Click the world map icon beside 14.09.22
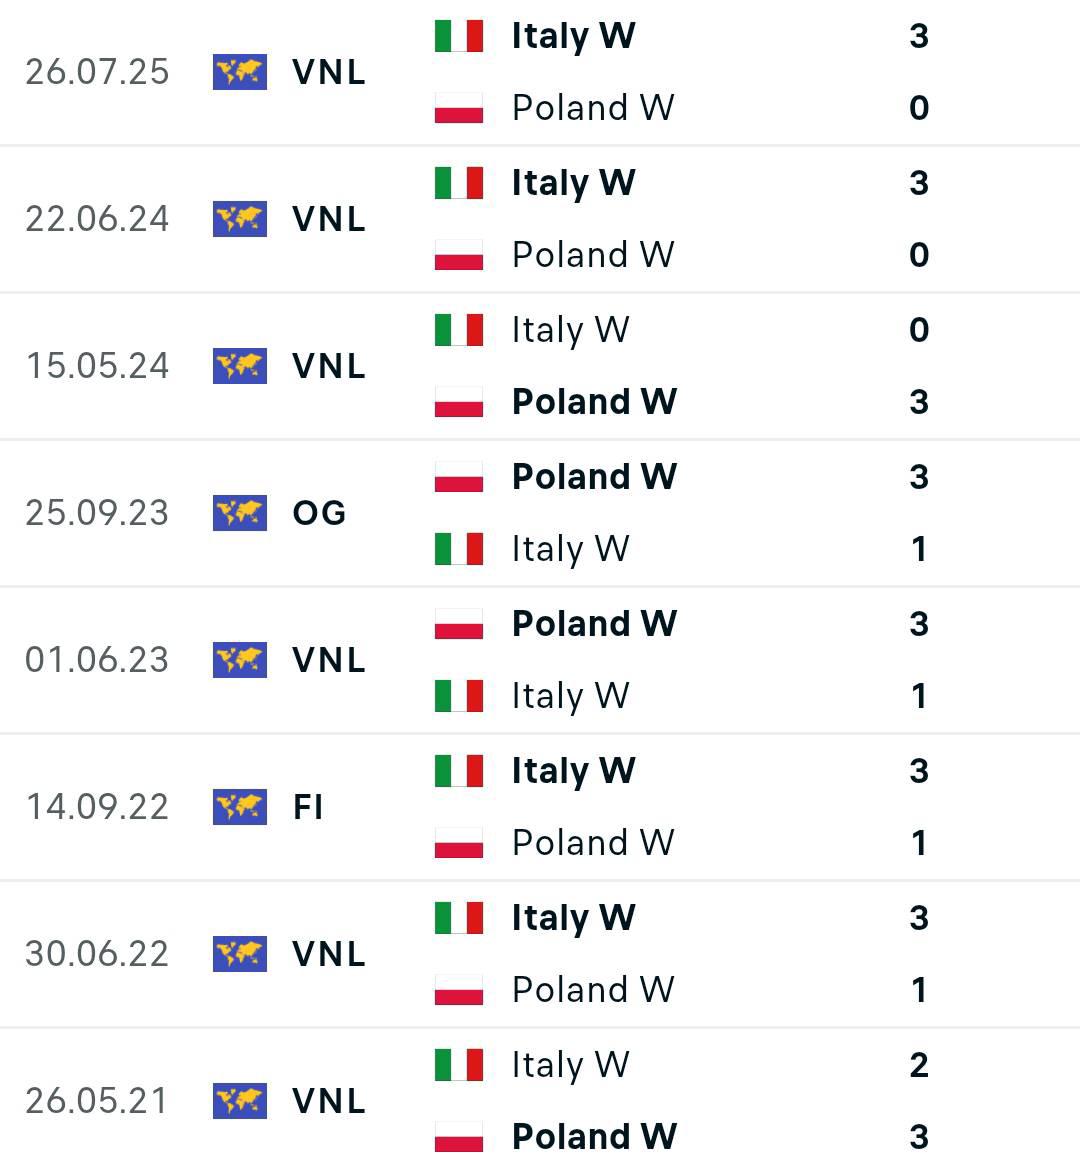 point(240,807)
